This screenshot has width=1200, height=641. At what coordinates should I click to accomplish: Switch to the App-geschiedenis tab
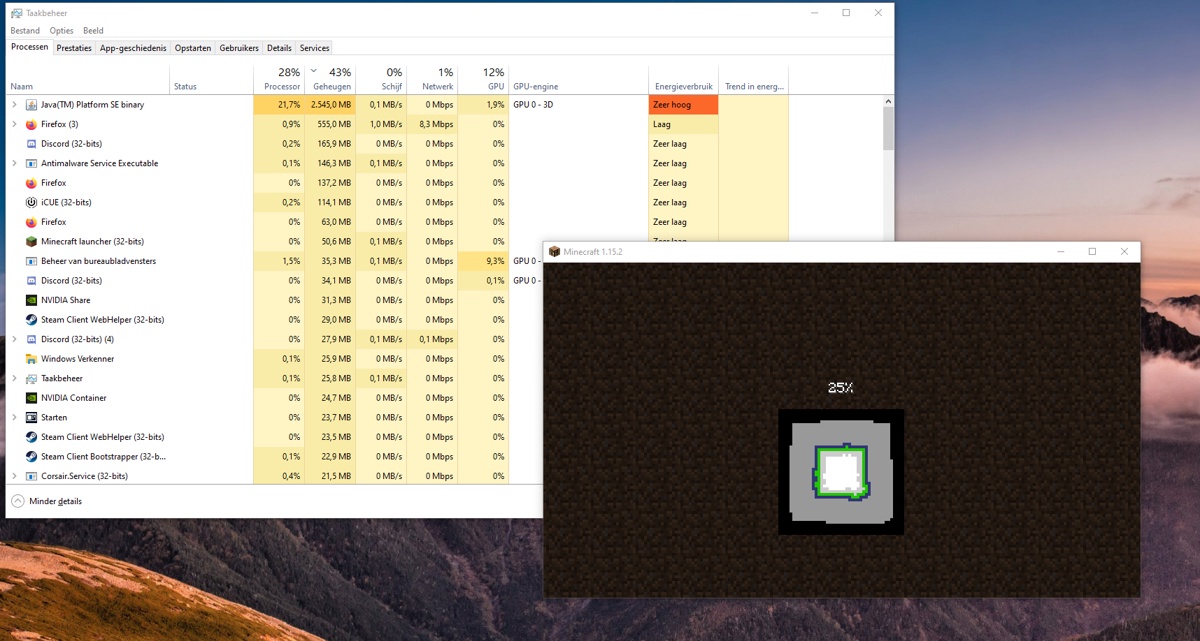click(x=133, y=48)
